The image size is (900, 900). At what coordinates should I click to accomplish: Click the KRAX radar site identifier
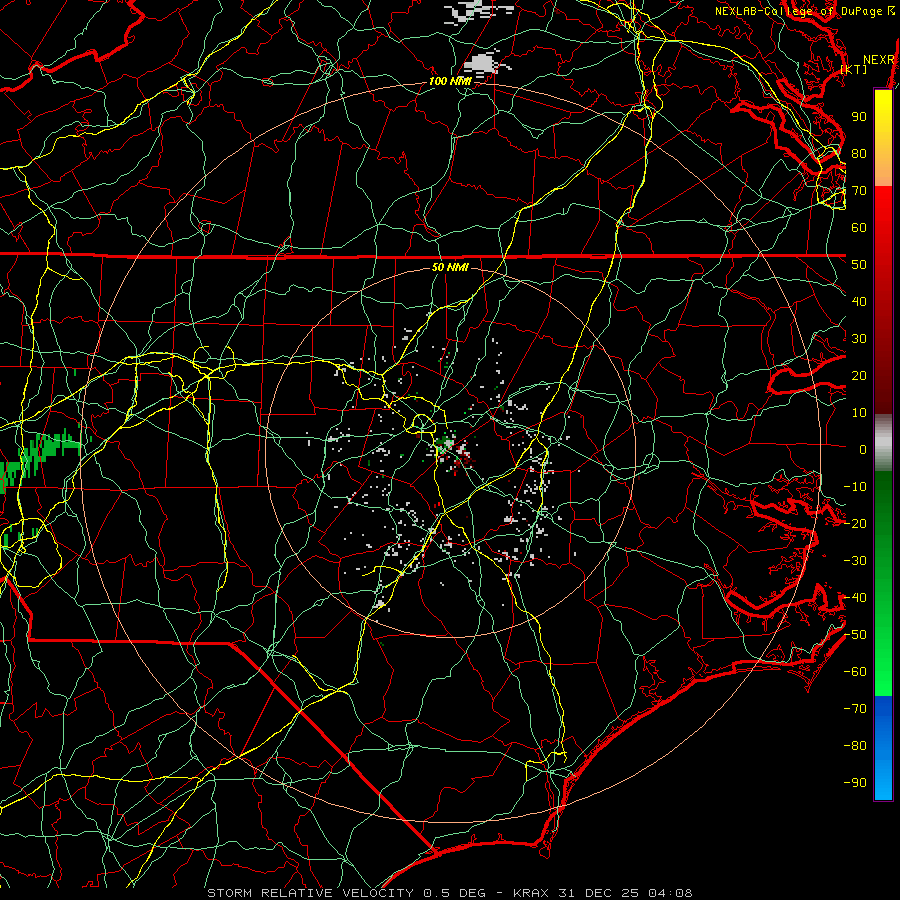[x=531, y=893]
